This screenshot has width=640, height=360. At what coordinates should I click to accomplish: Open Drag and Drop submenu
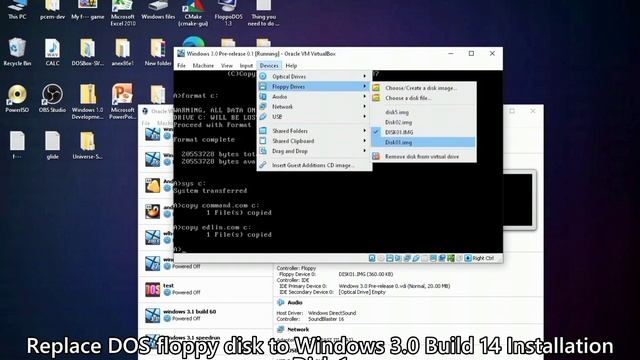tap(314, 151)
